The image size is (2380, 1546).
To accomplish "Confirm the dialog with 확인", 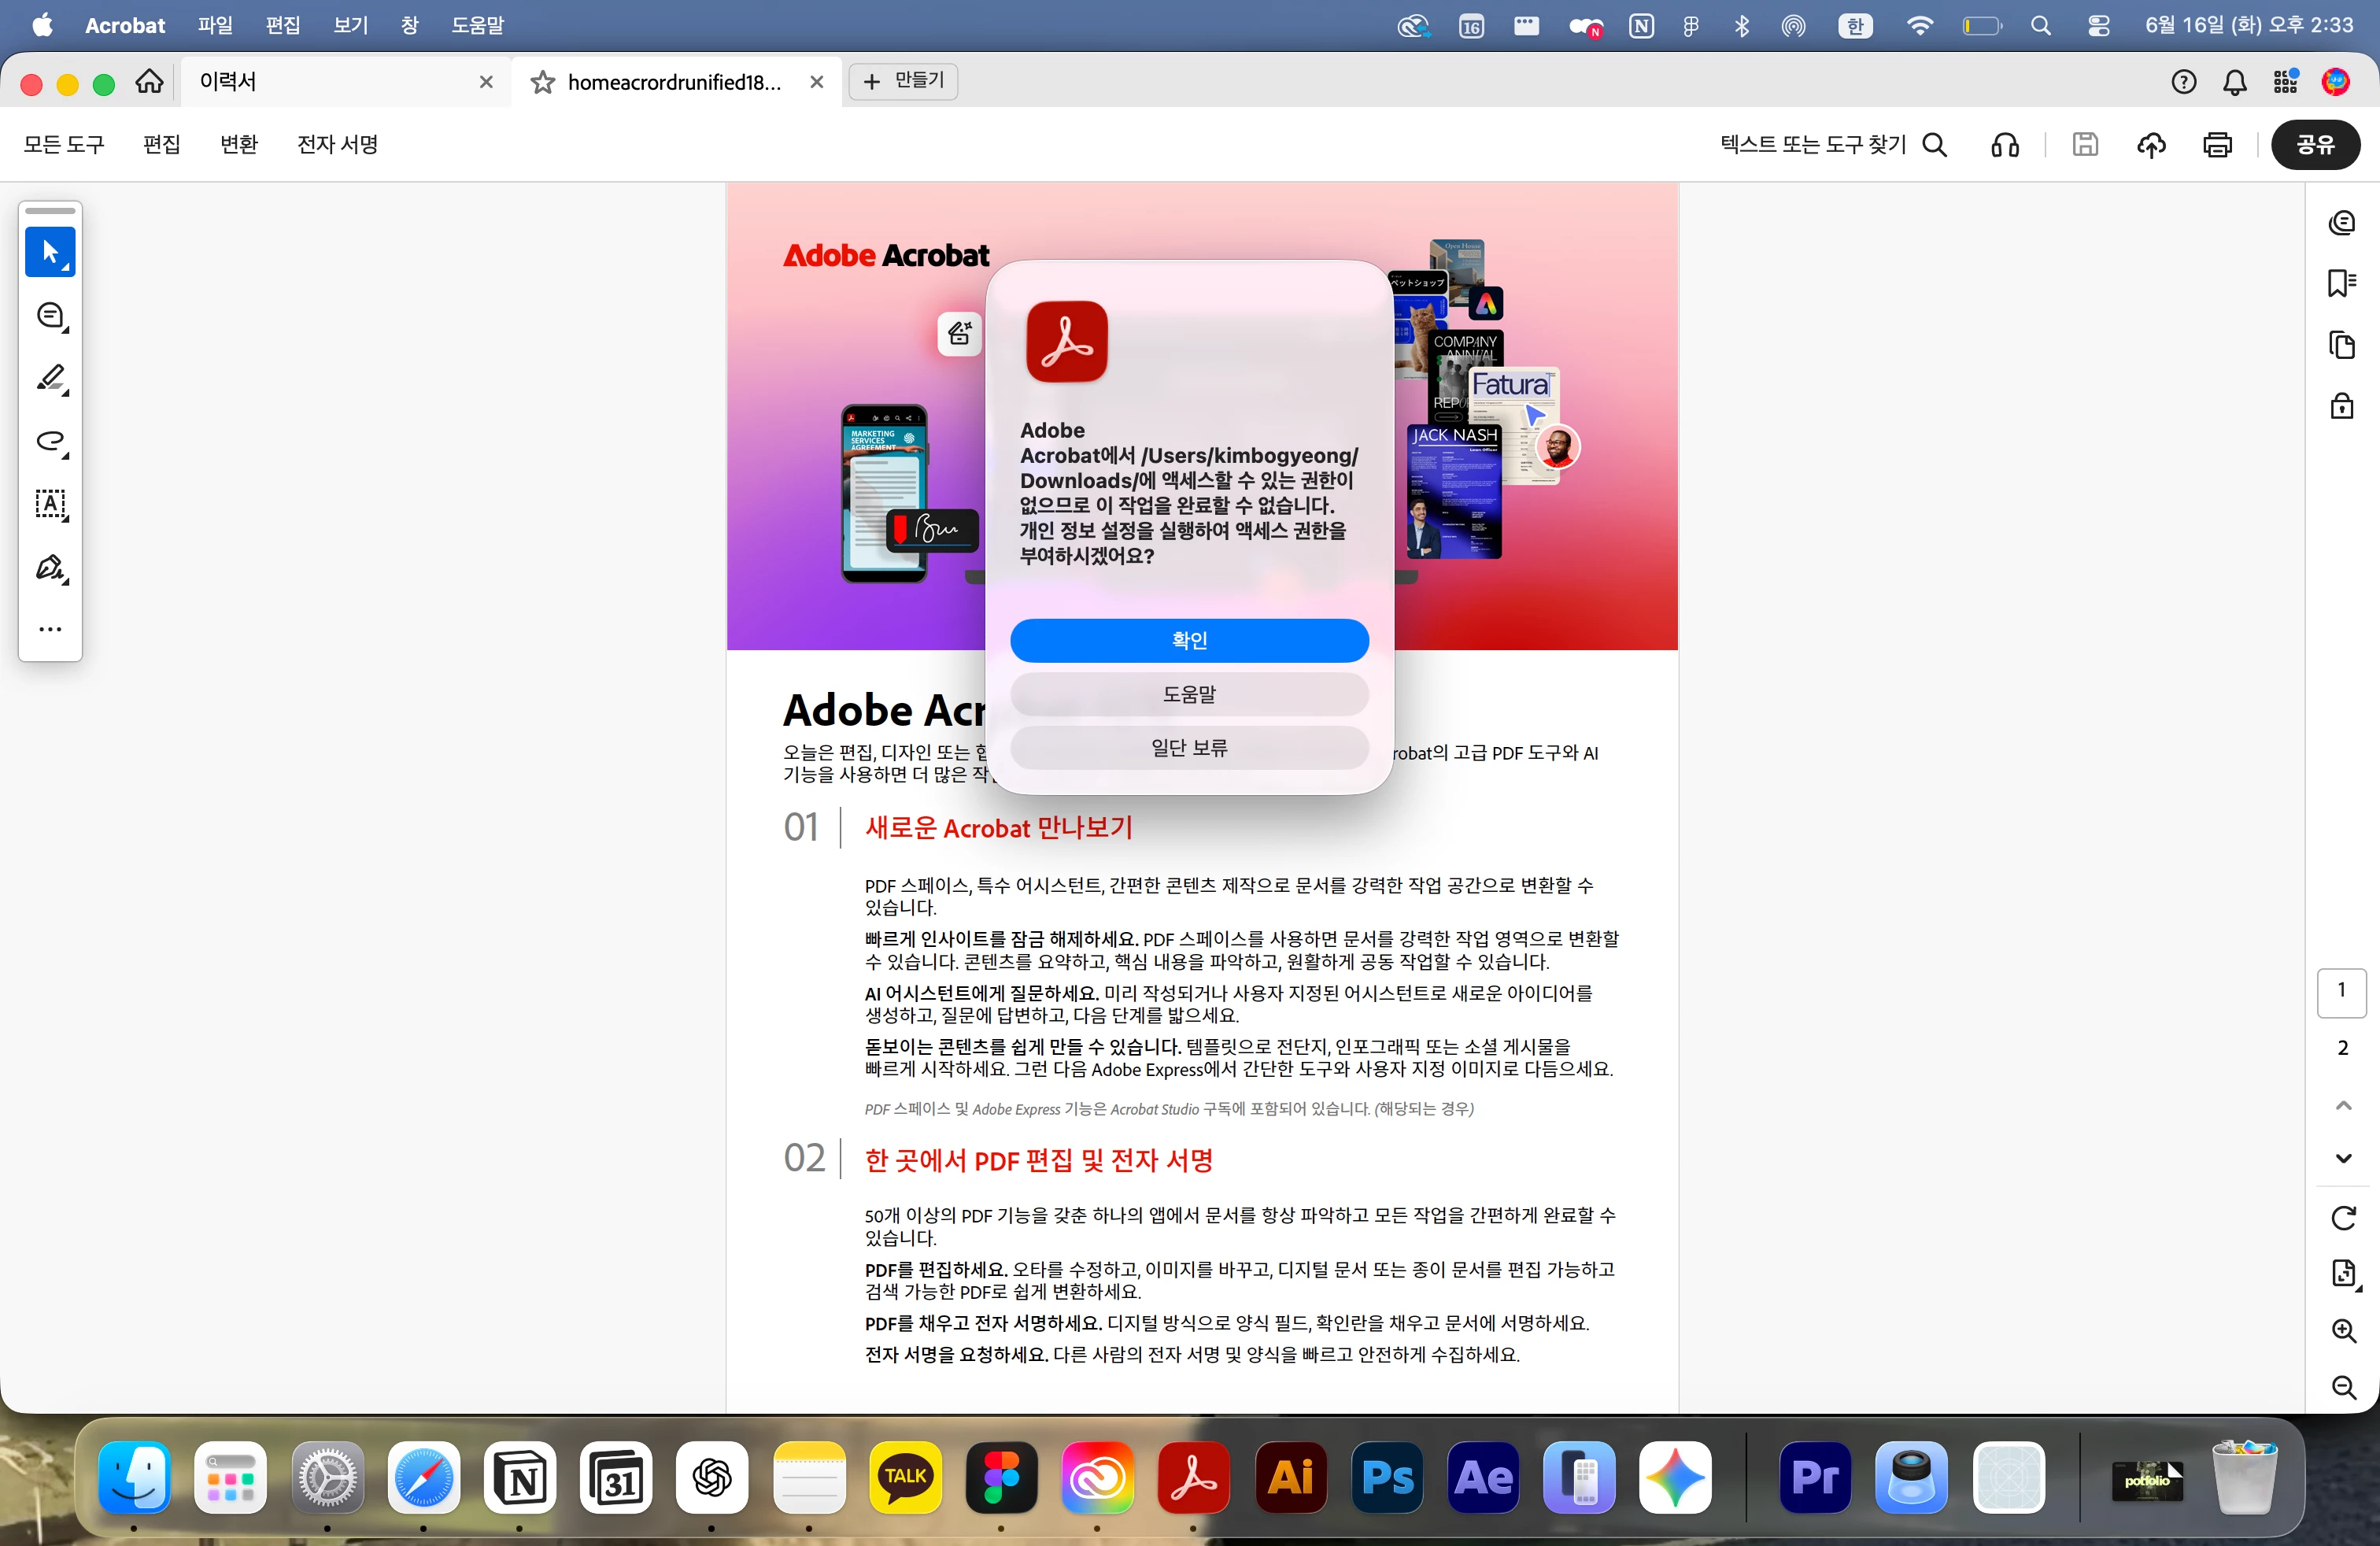I will (1189, 640).
